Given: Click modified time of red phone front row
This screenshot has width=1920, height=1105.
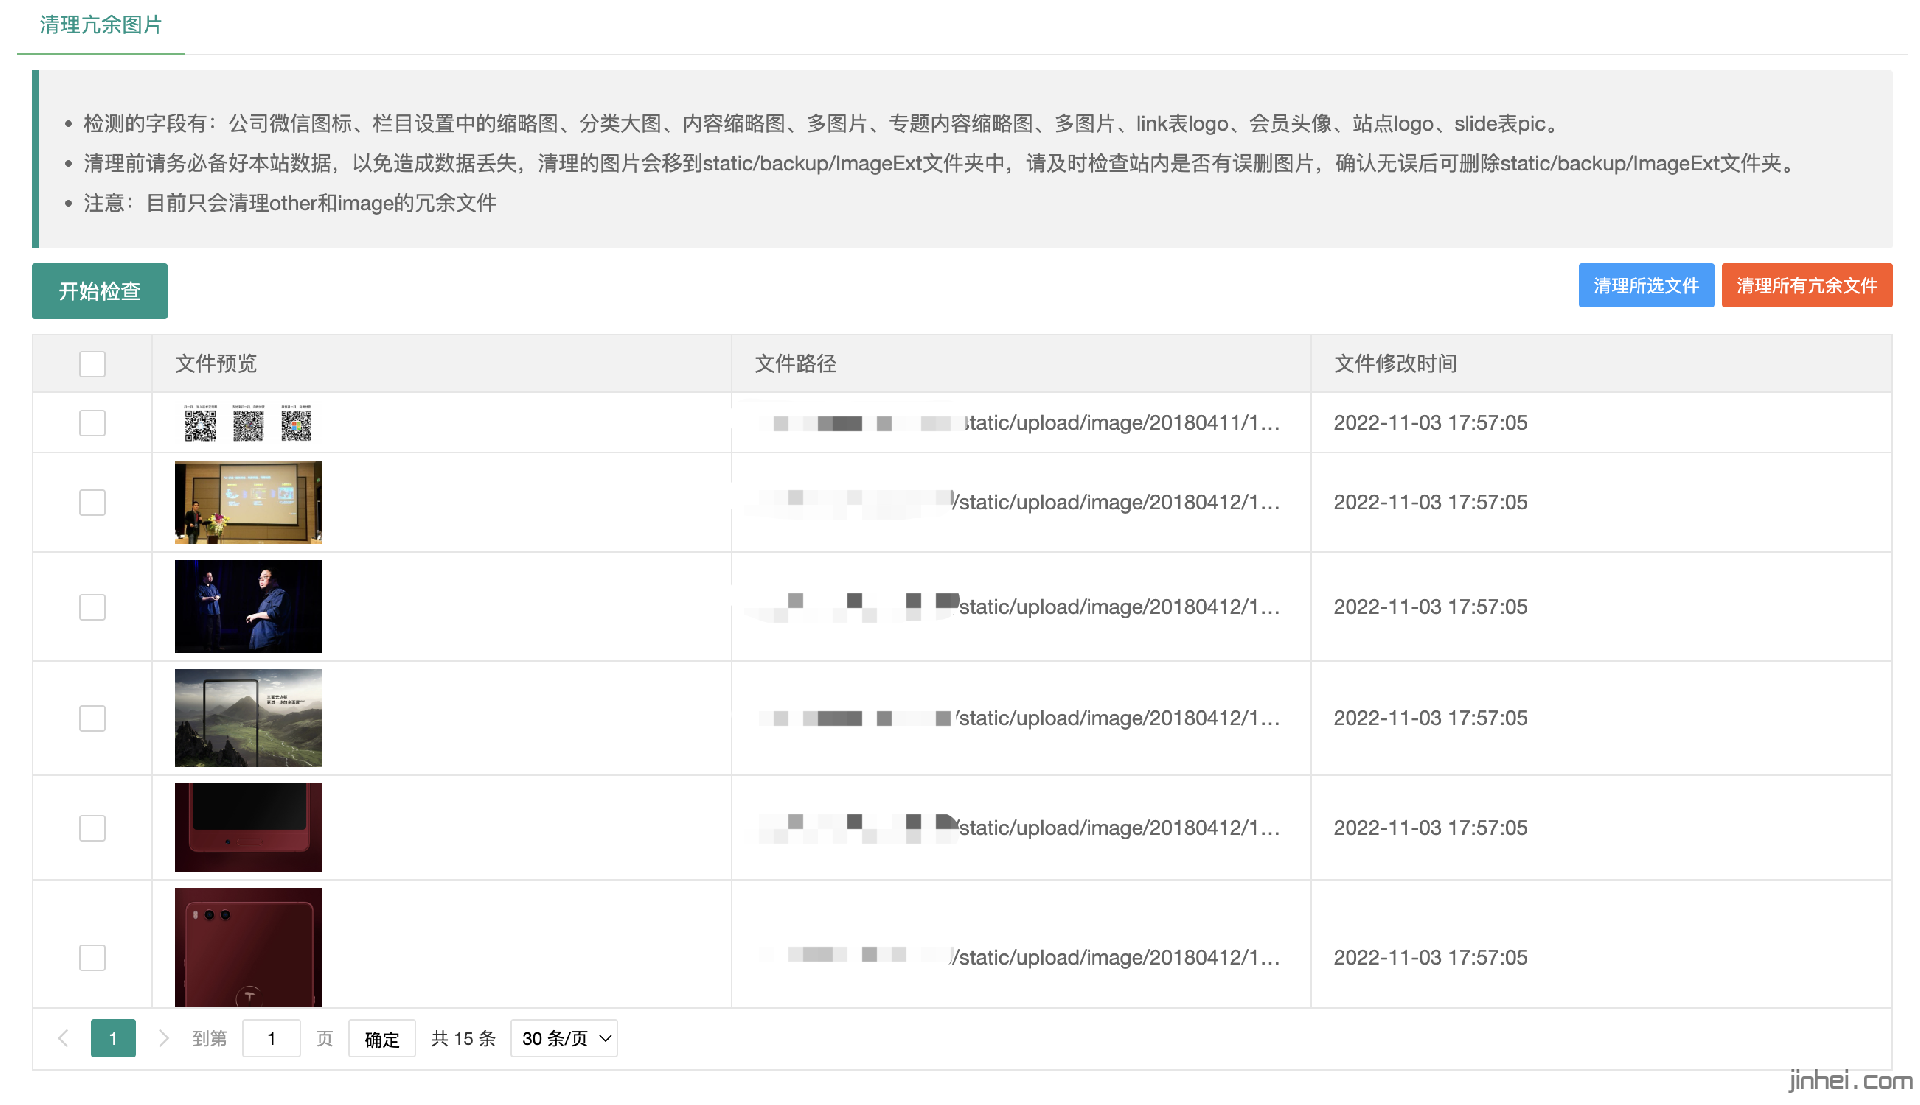Looking at the screenshot, I should 1431,828.
